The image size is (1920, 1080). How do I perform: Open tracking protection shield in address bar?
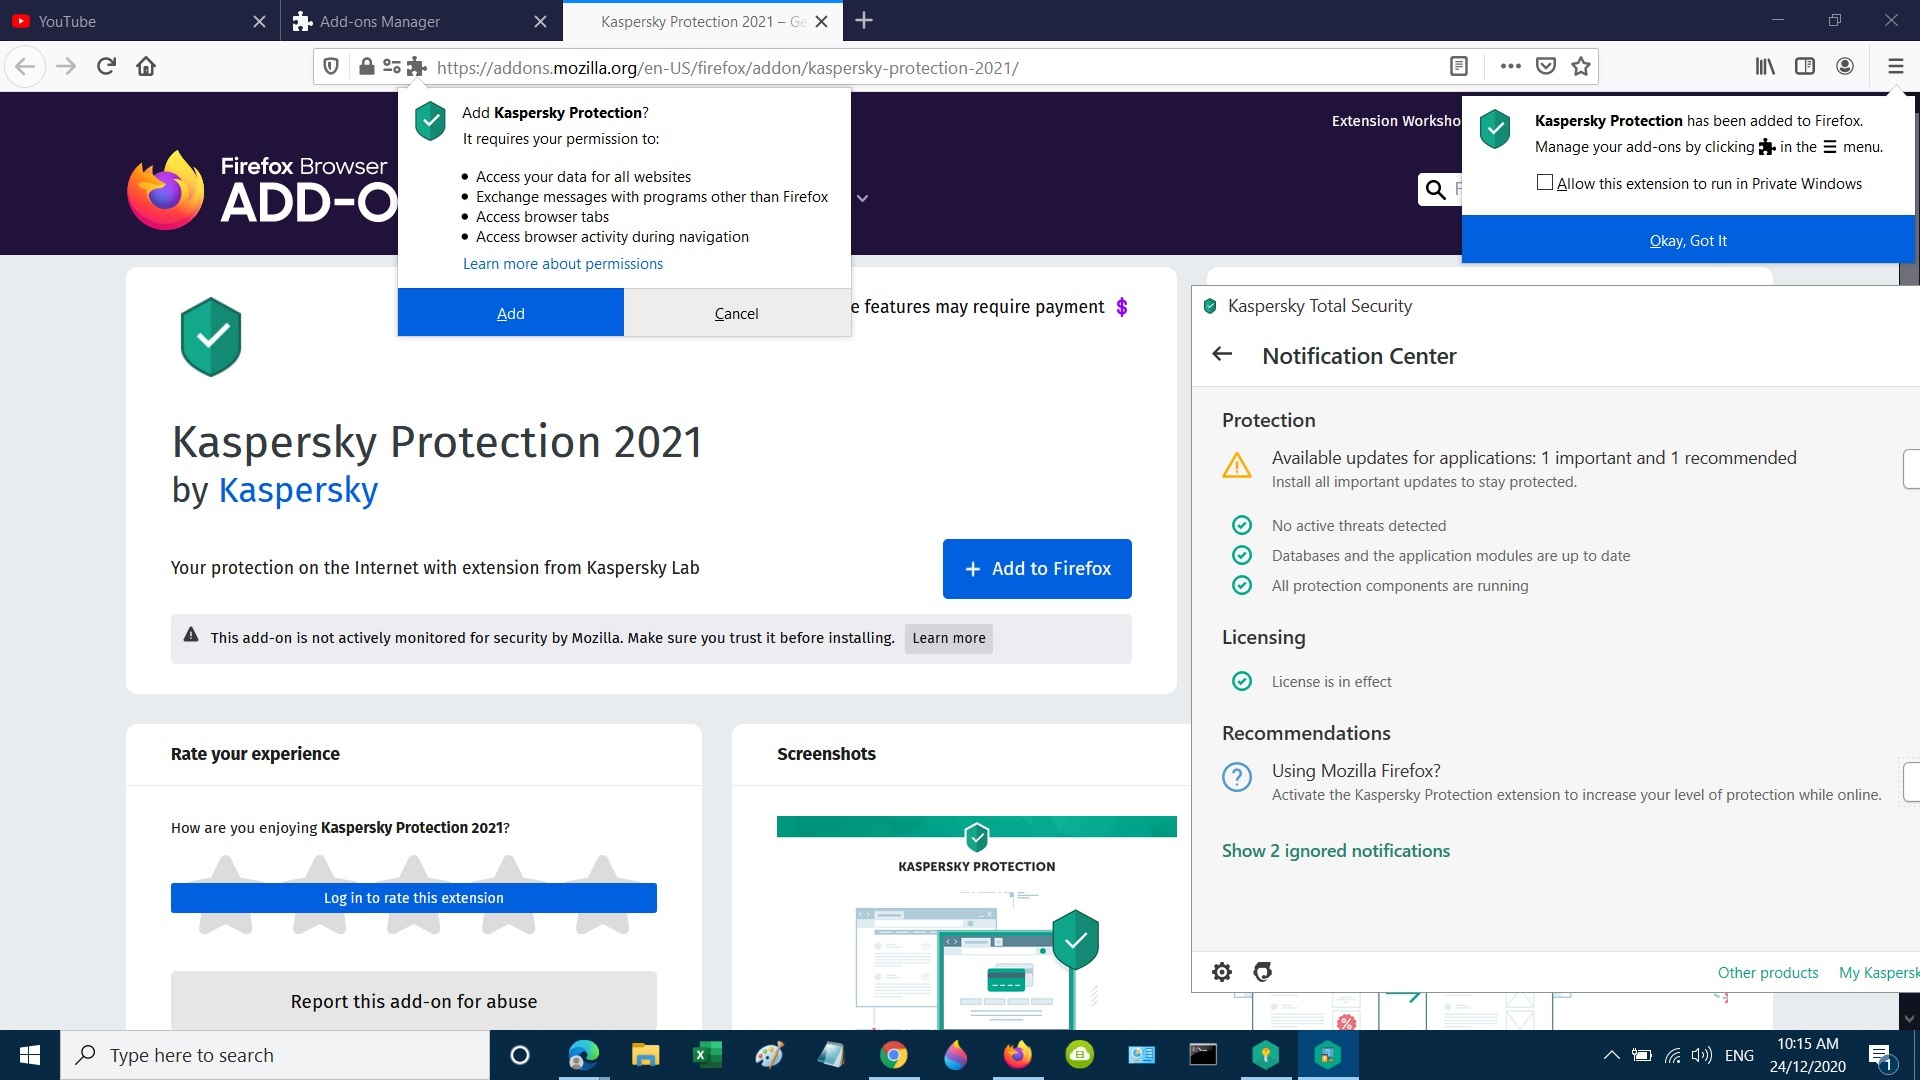(331, 67)
